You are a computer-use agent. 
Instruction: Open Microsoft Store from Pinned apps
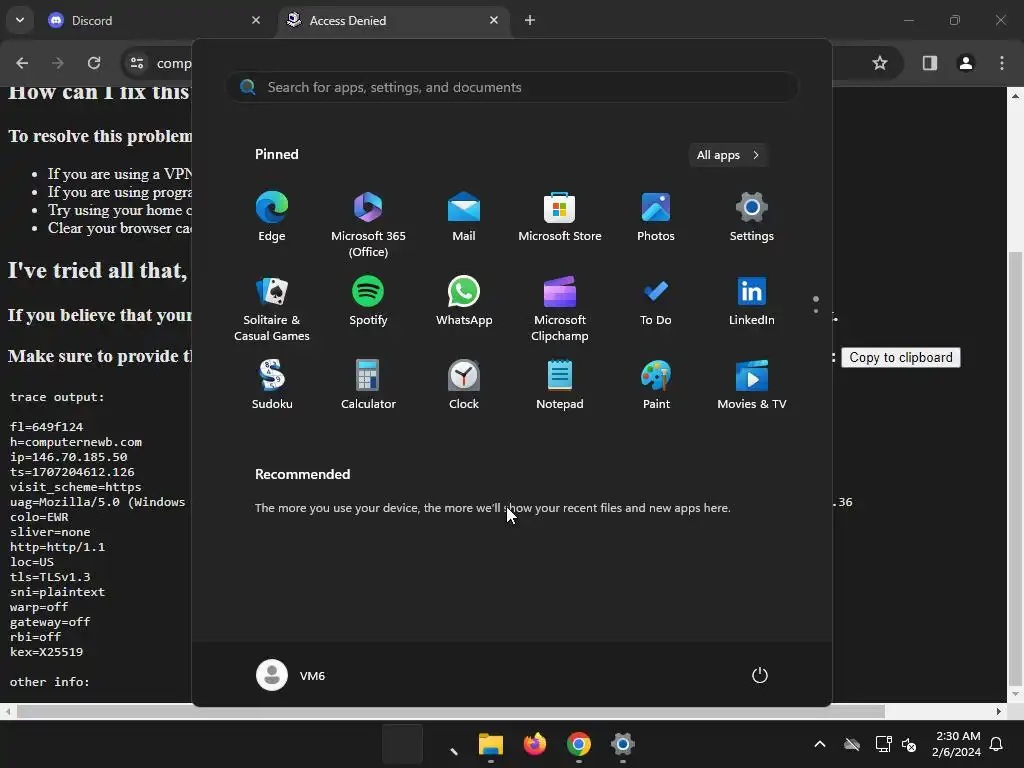point(560,218)
